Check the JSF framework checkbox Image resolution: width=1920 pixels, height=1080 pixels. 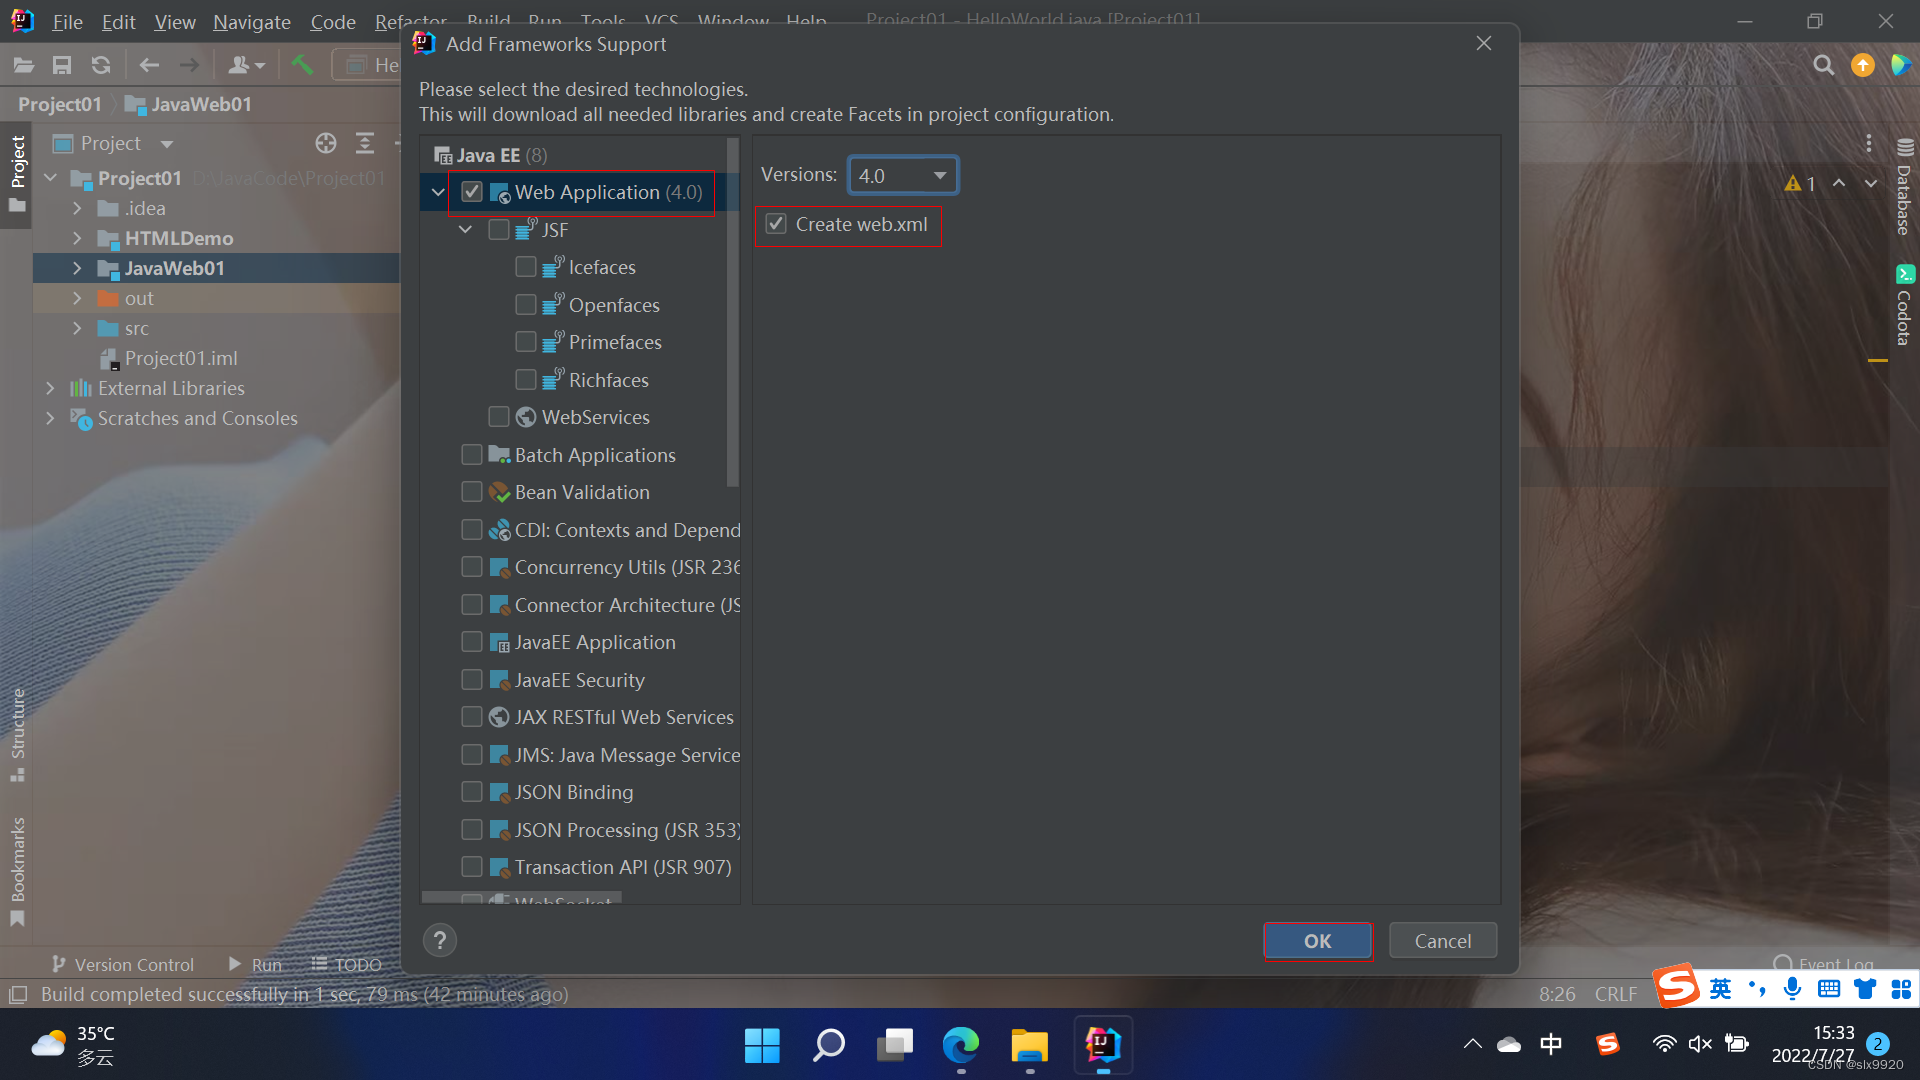click(x=499, y=230)
